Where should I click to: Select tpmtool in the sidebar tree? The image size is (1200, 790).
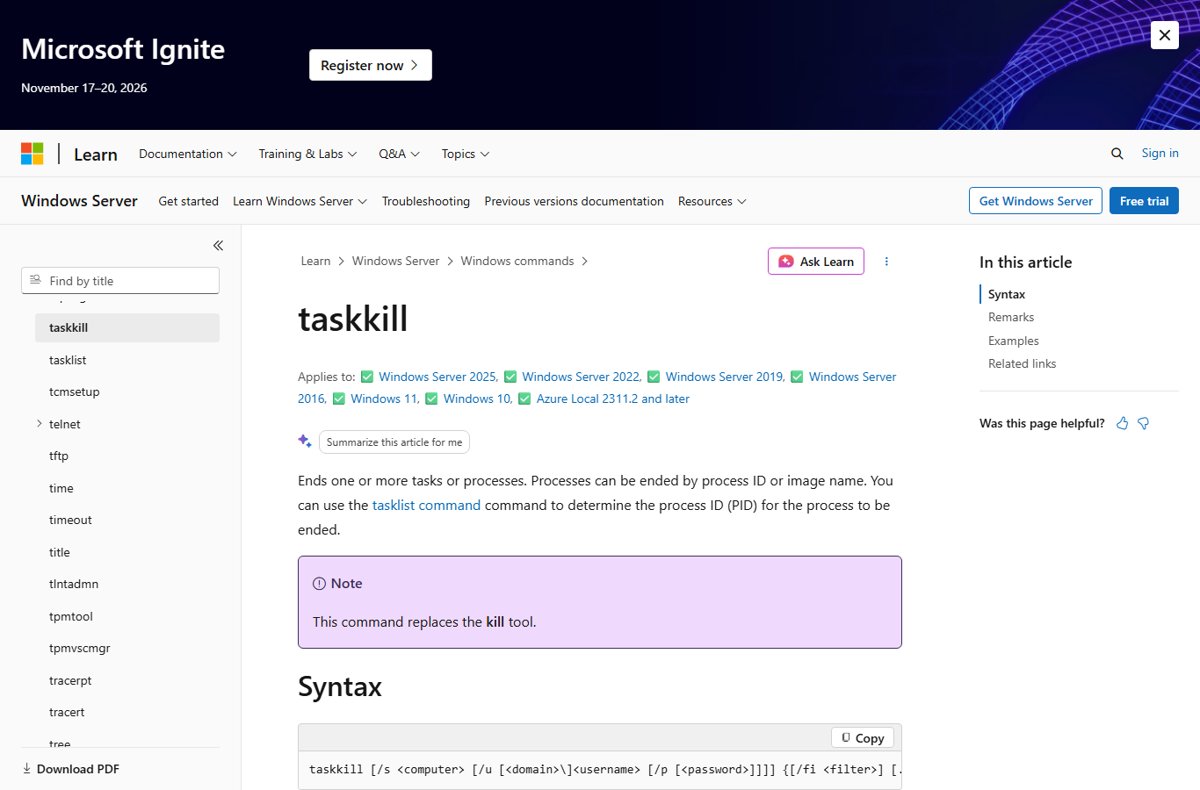click(x=127, y=616)
